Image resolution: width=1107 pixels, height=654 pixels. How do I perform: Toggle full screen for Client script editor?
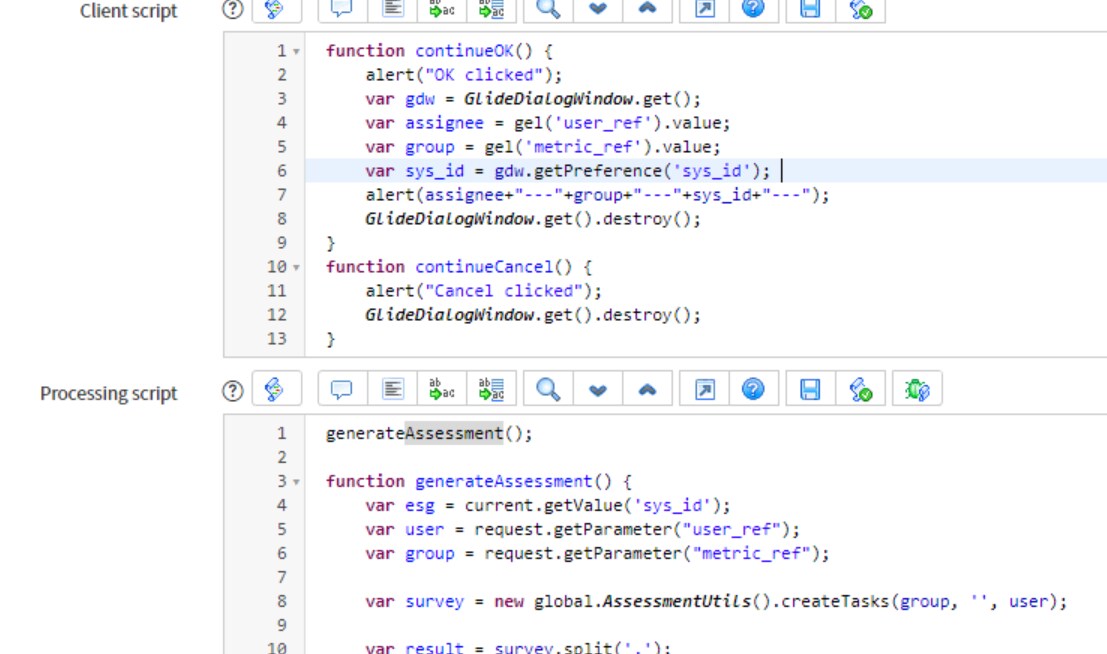705,9
